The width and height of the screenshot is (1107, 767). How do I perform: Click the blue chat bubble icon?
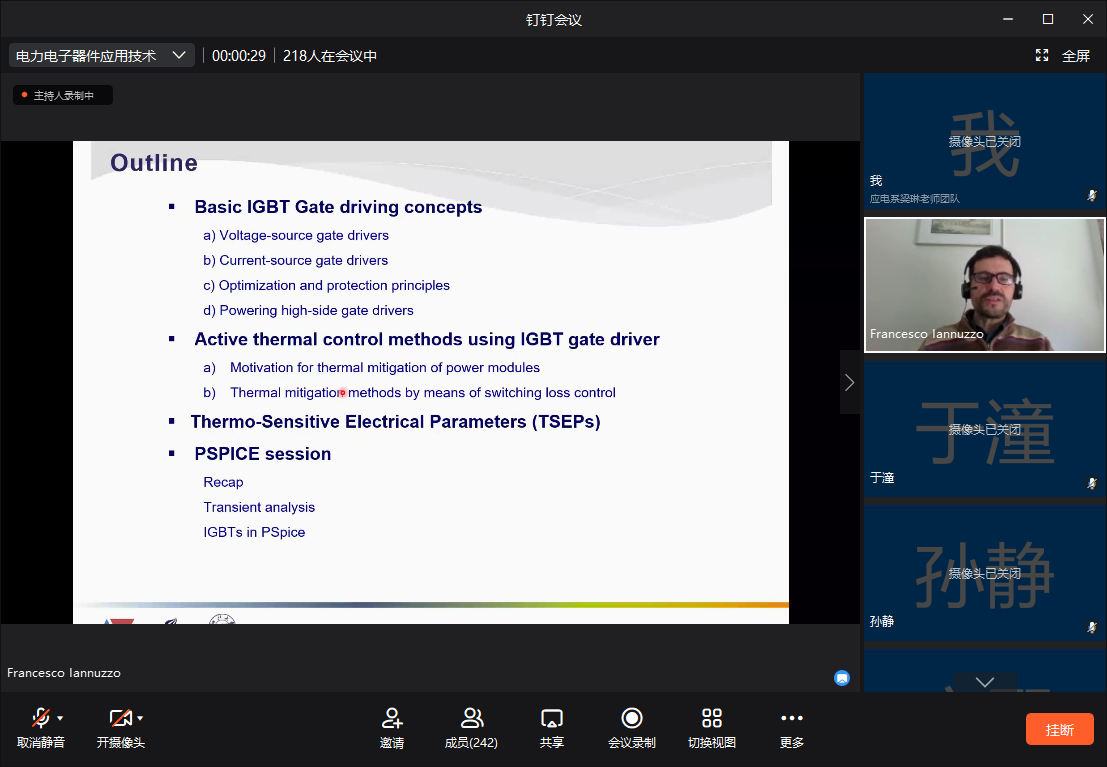842,678
